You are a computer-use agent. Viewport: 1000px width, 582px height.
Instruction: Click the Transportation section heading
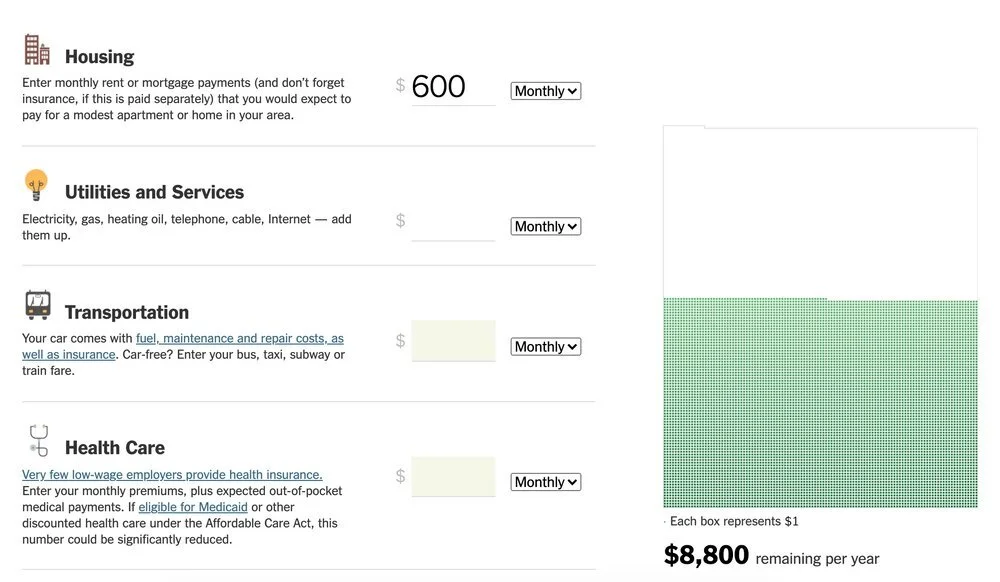(x=127, y=312)
